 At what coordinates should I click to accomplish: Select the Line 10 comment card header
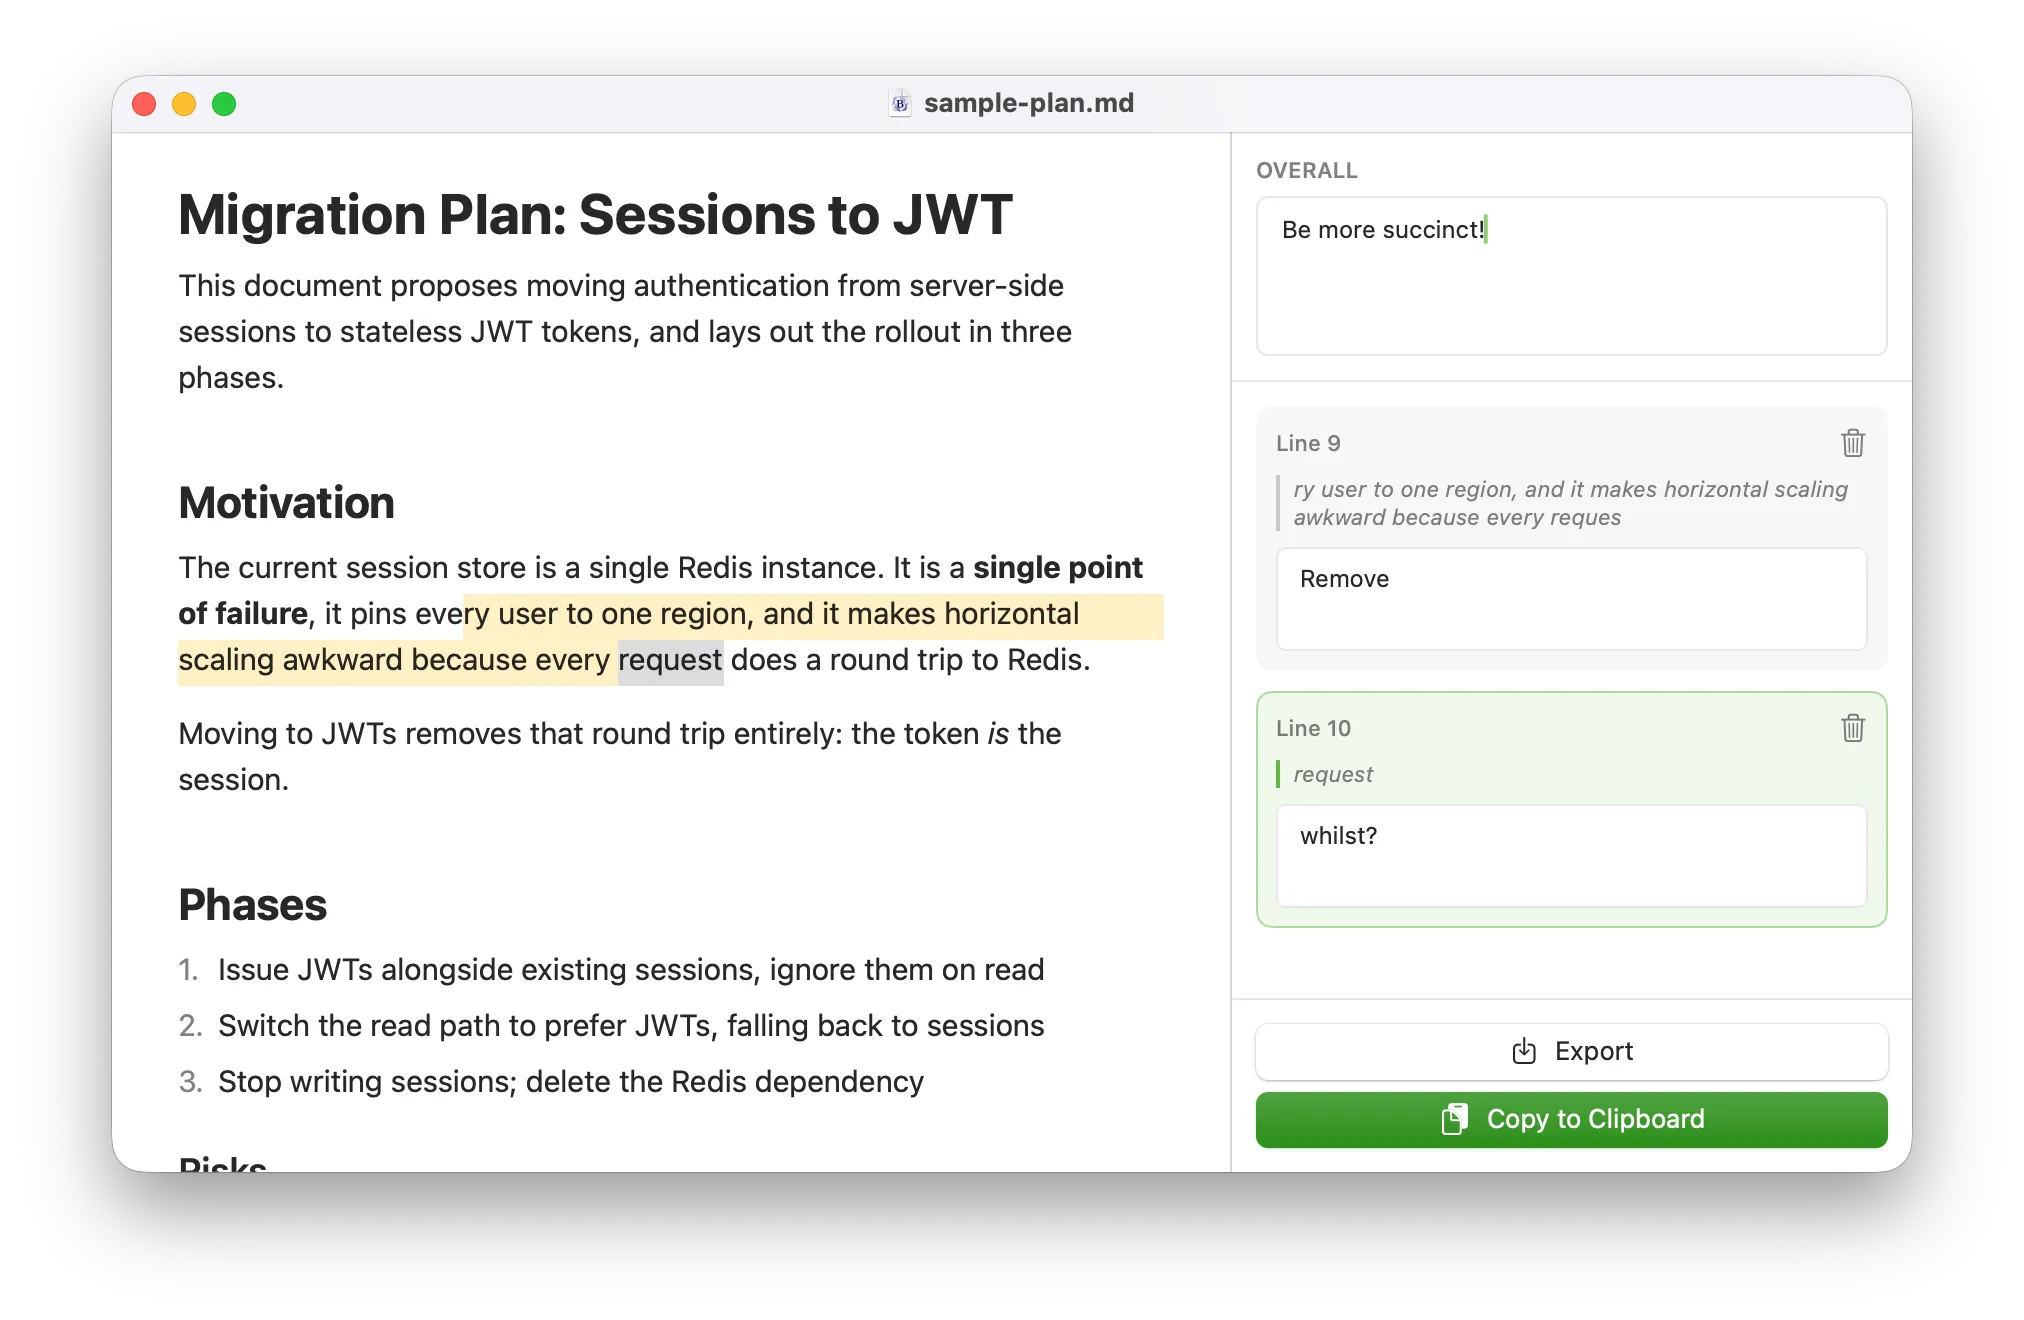(x=1313, y=728)
